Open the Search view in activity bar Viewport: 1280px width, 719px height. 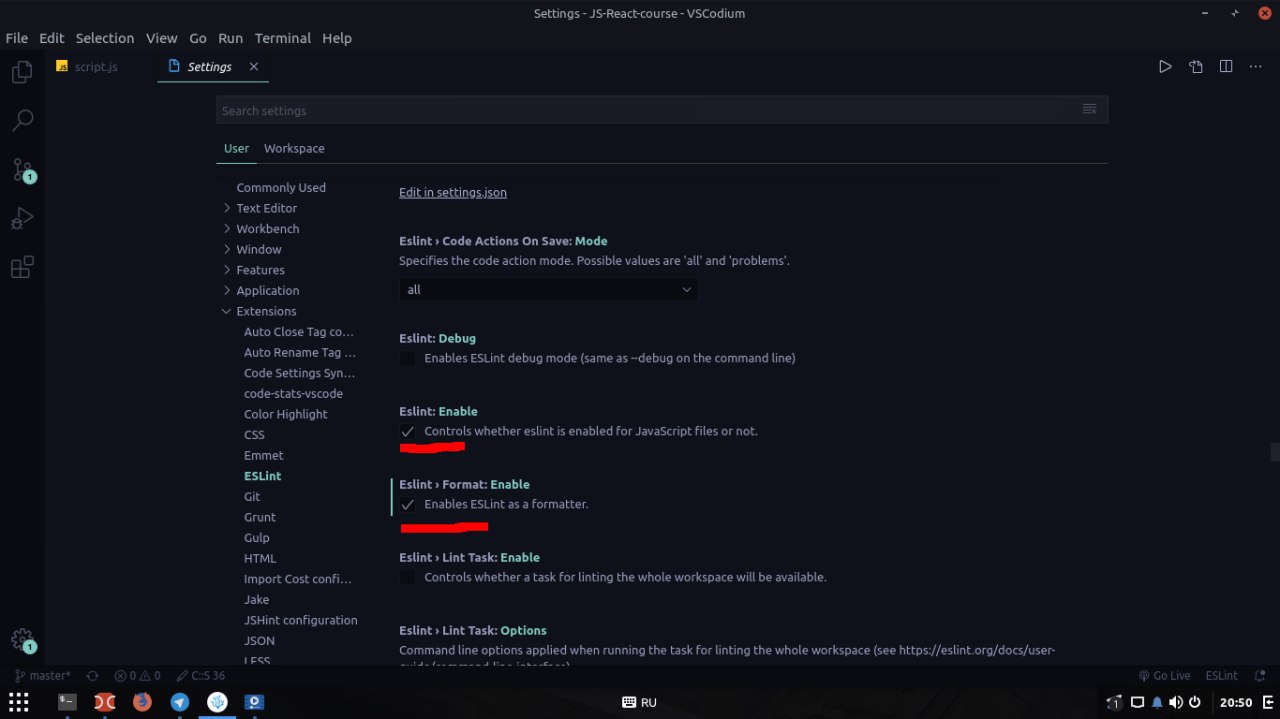click(x=22, y=121)
